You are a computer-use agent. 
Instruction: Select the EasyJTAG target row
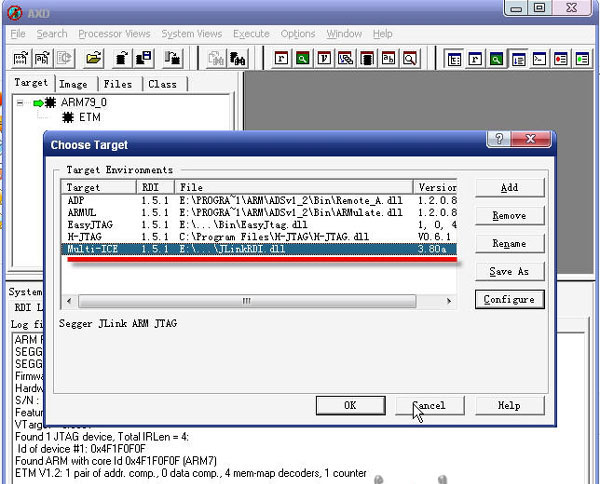[259, 225]
